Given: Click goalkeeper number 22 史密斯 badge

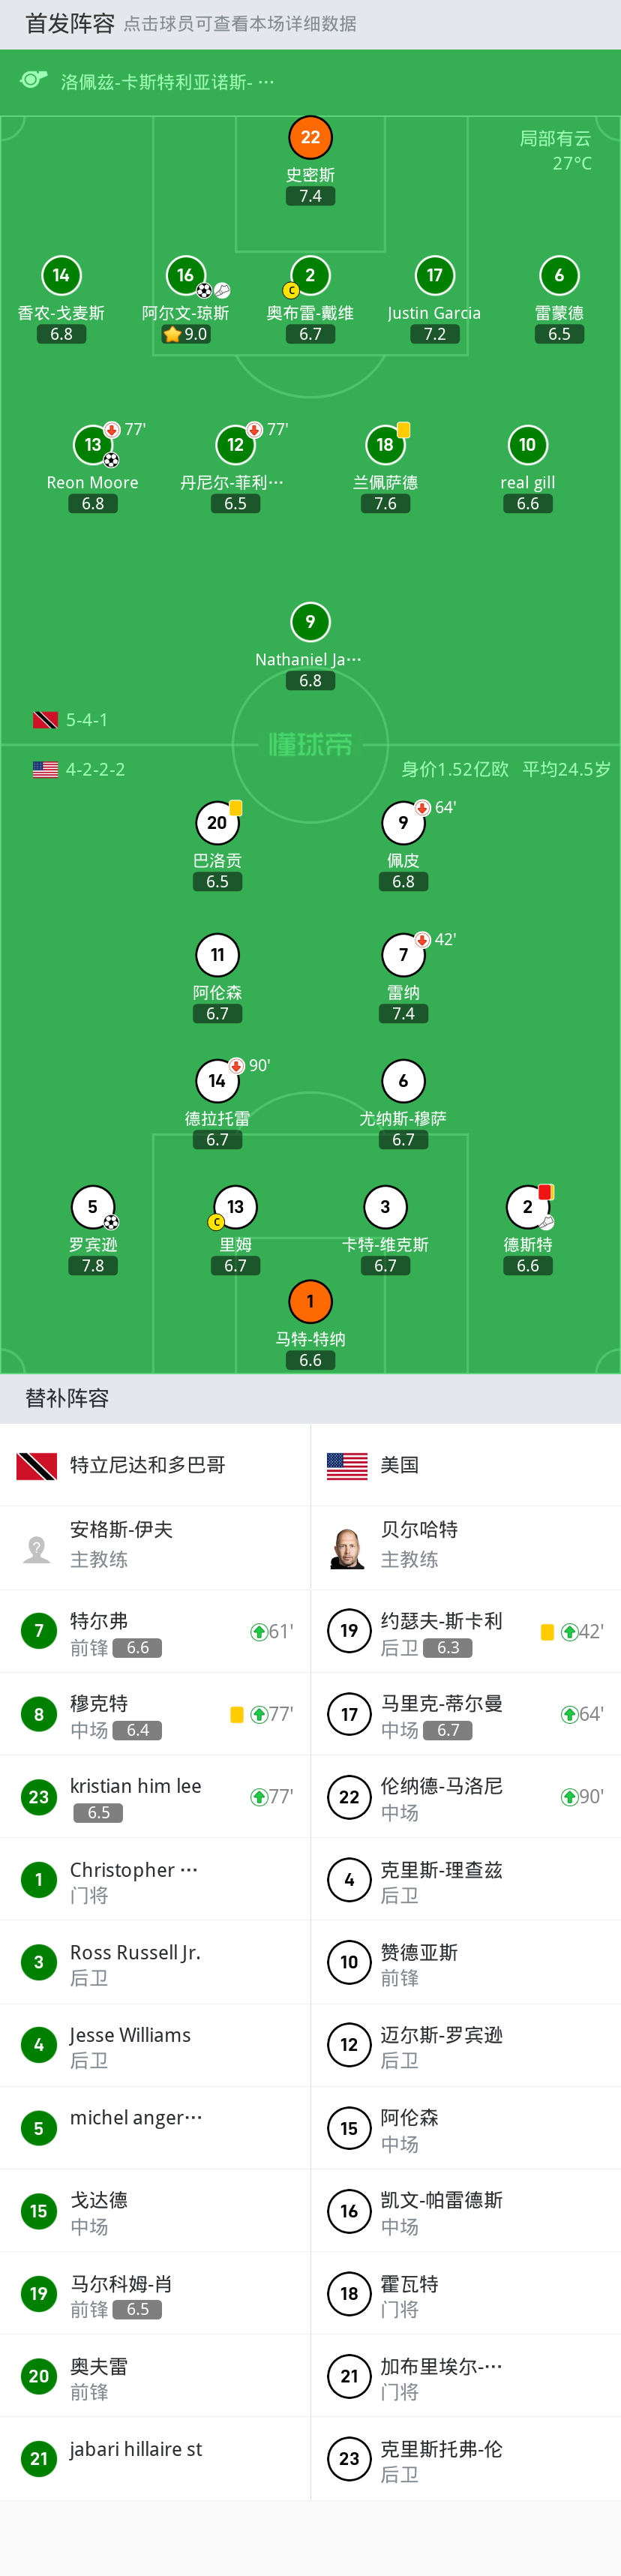Looking at the screenshot, I should pos(310,138).
